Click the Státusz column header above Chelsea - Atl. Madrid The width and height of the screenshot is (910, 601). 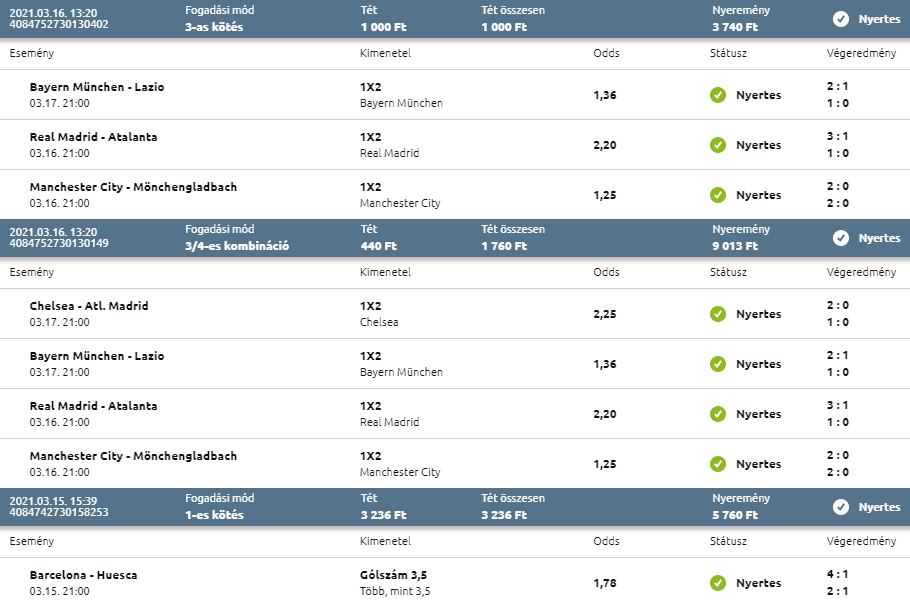tap(728, 272)
